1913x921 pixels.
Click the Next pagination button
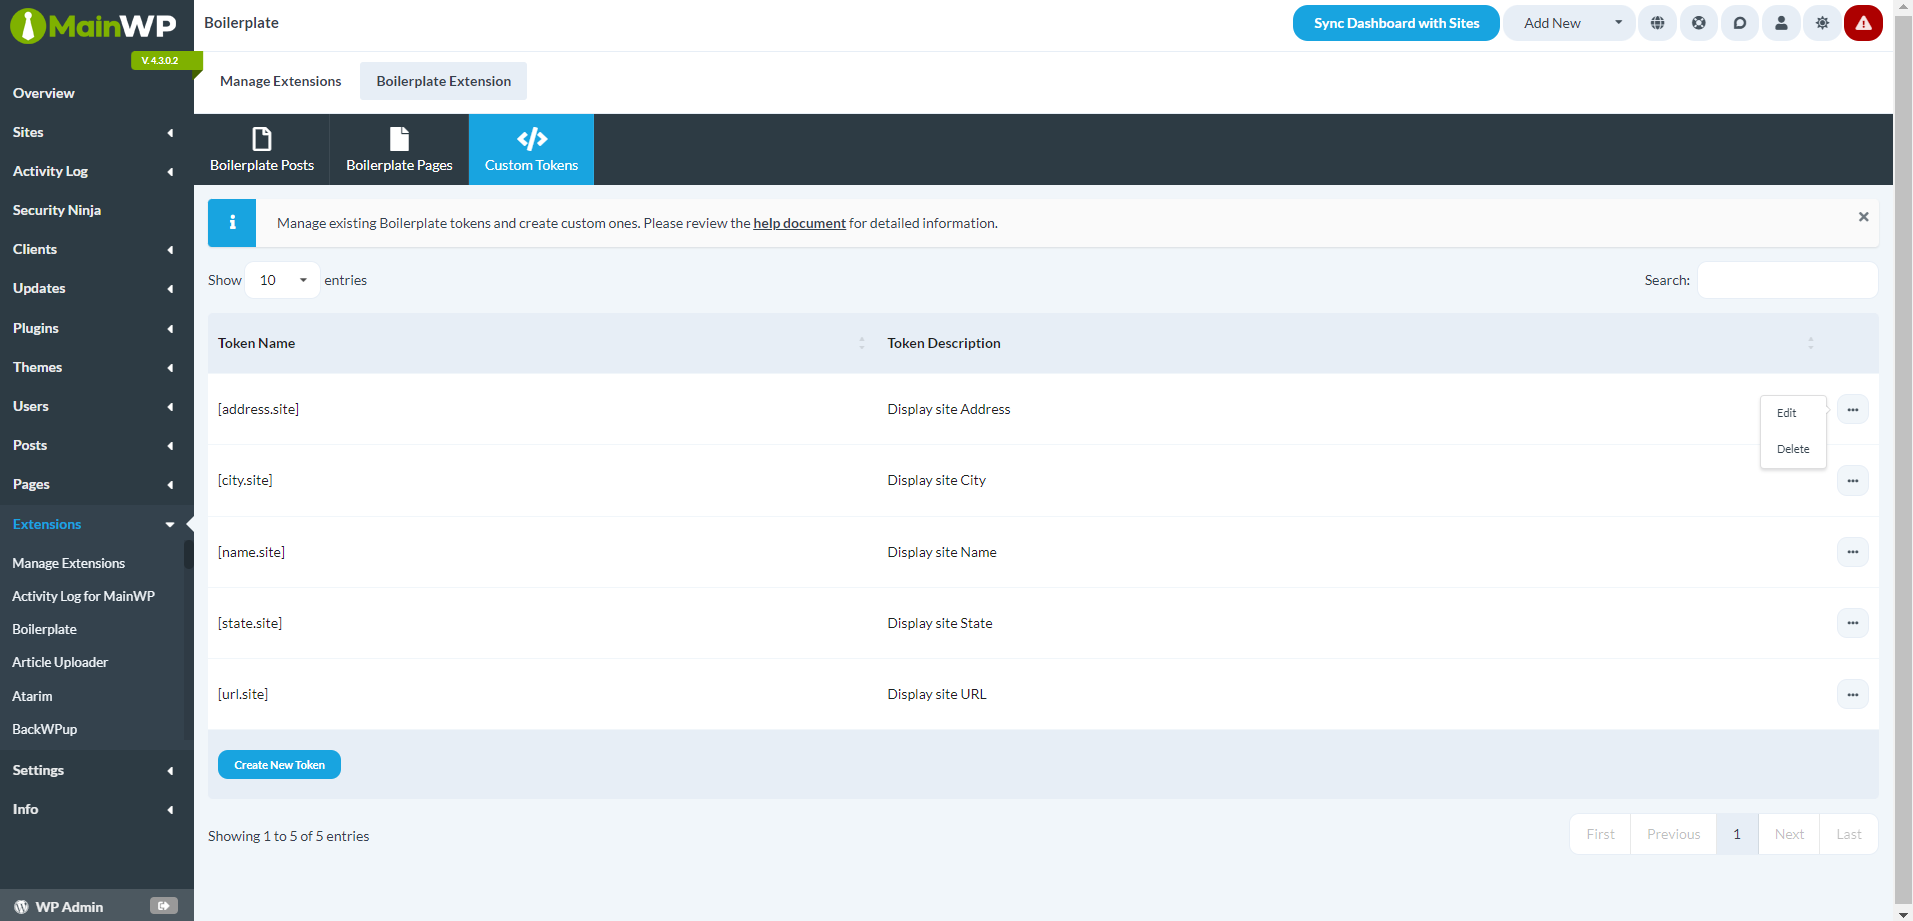pos(1789,834)
